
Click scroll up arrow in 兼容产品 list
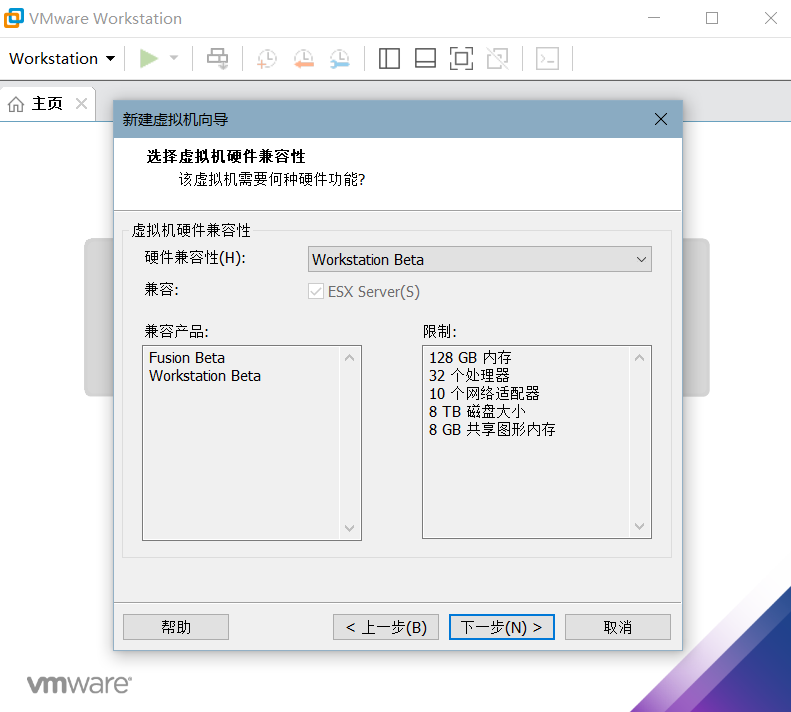tap(349, 358)
